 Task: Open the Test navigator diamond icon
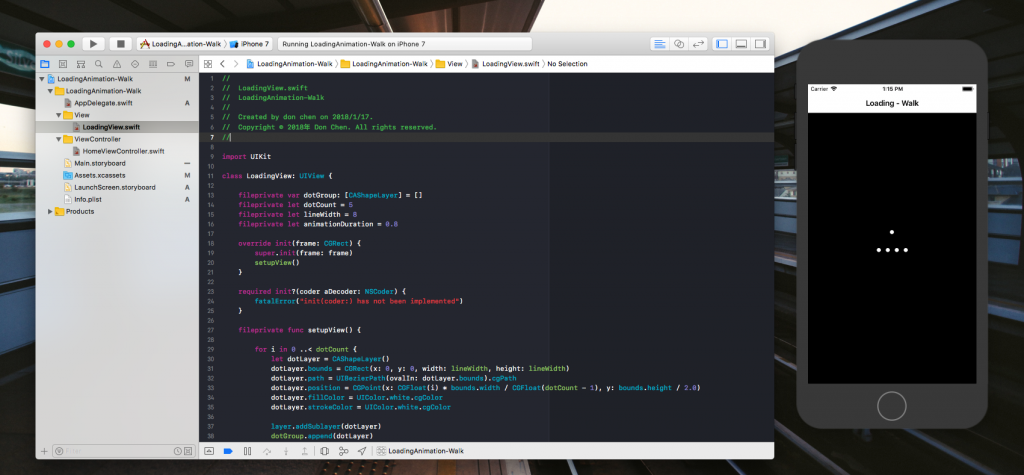[x=135, y=64]
